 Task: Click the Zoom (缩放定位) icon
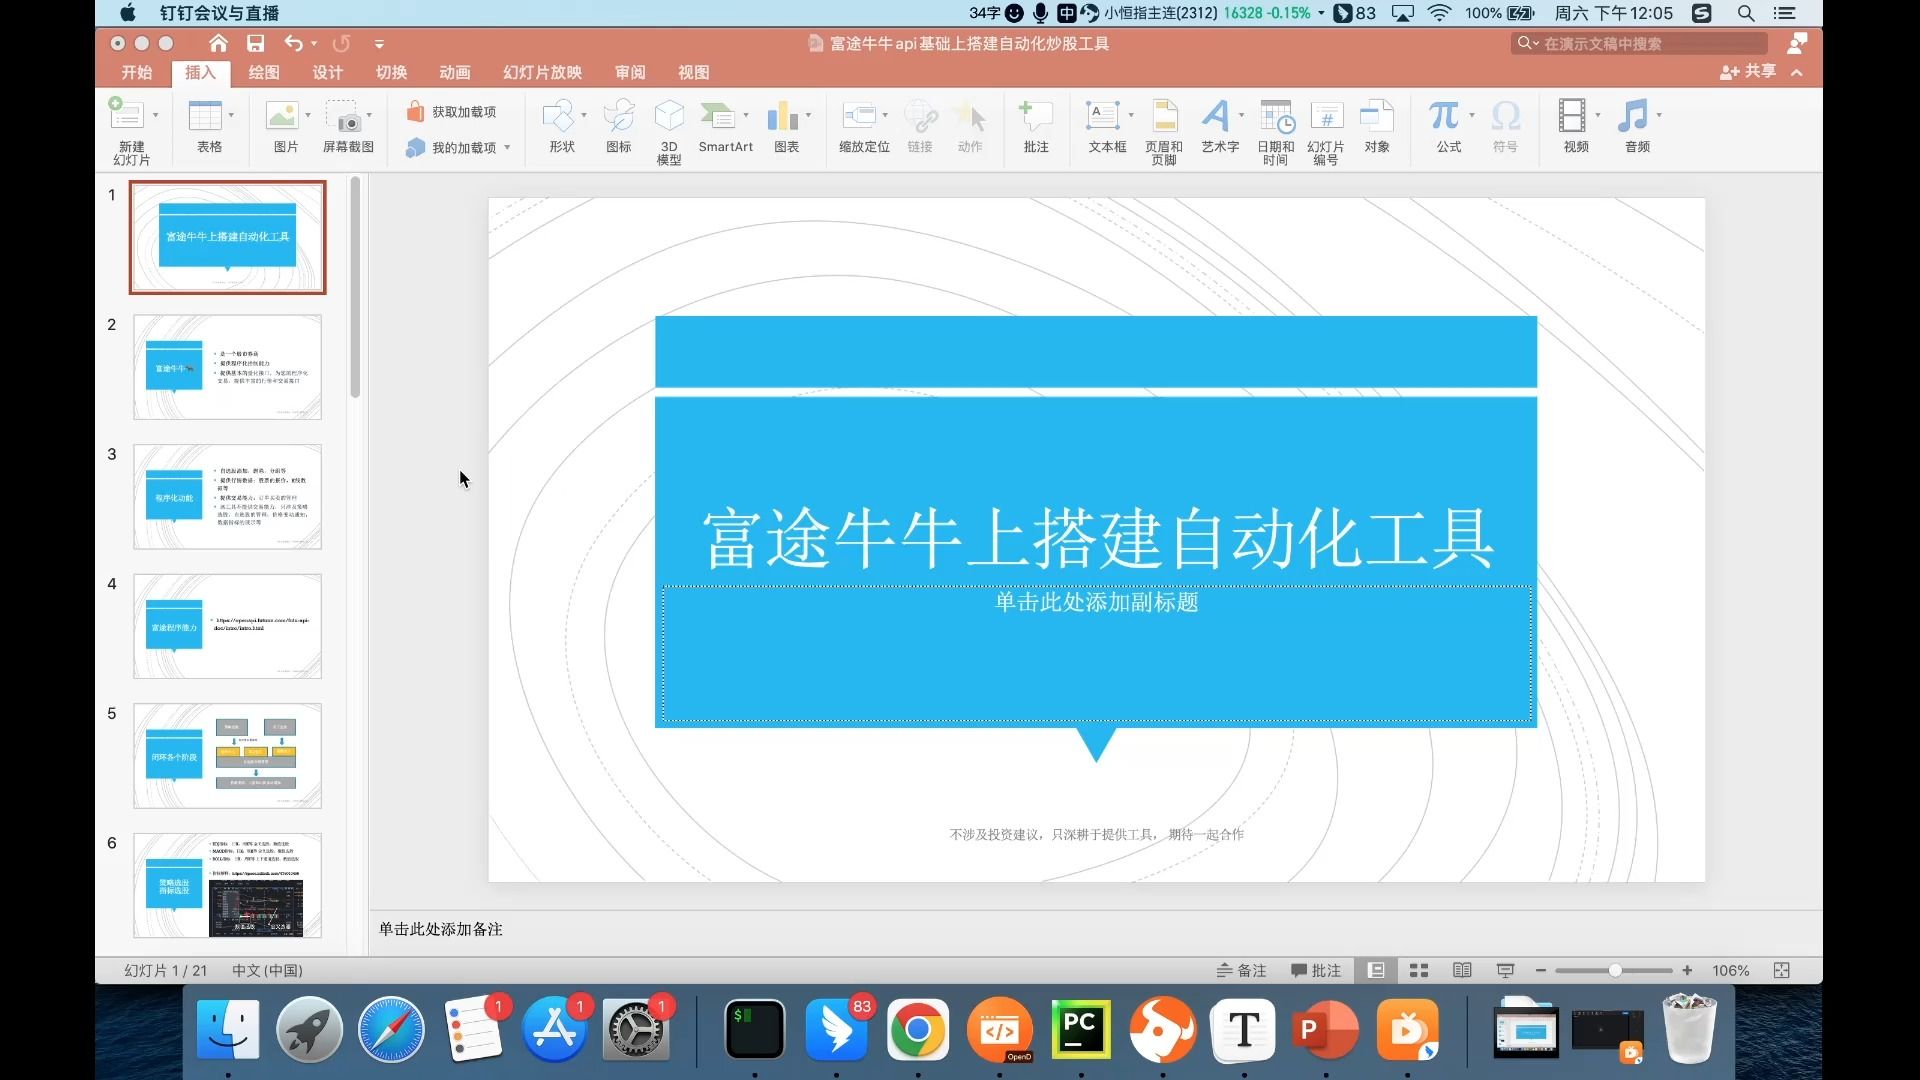click(x=859, y=116)
